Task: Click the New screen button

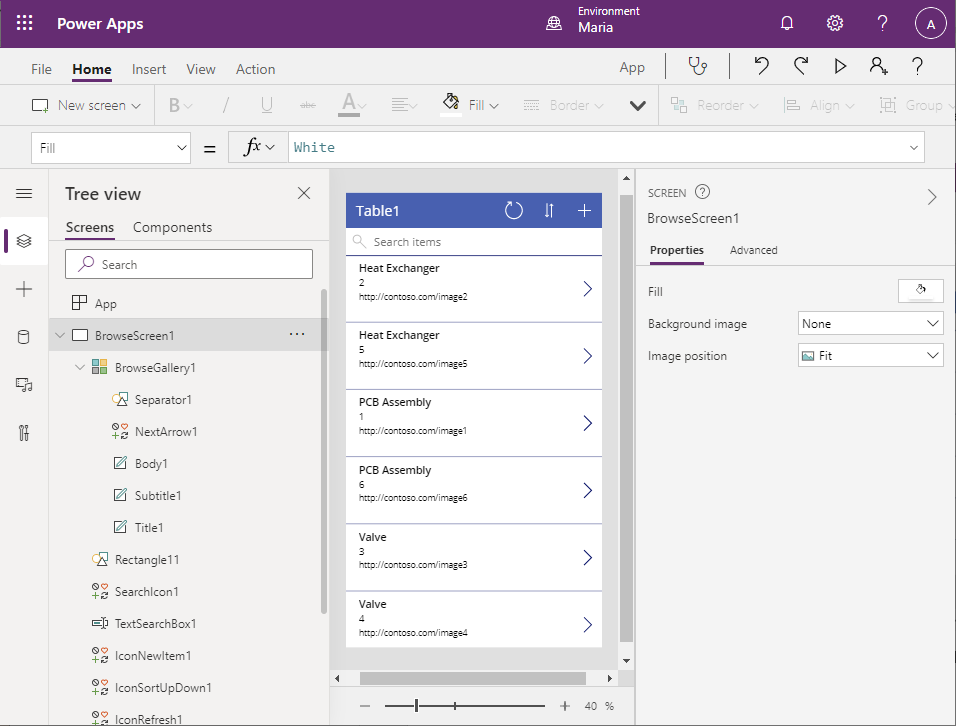Action: point(86,105)
